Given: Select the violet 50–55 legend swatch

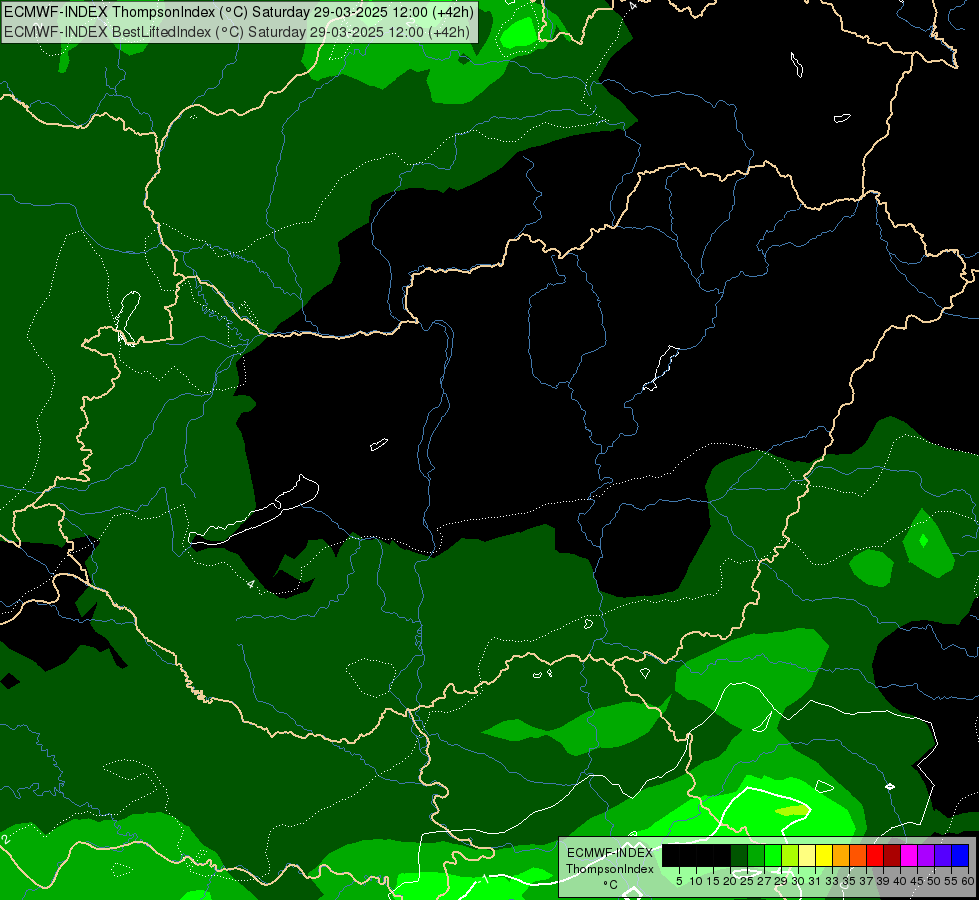Looking at the screenshot, I should 943,855.
